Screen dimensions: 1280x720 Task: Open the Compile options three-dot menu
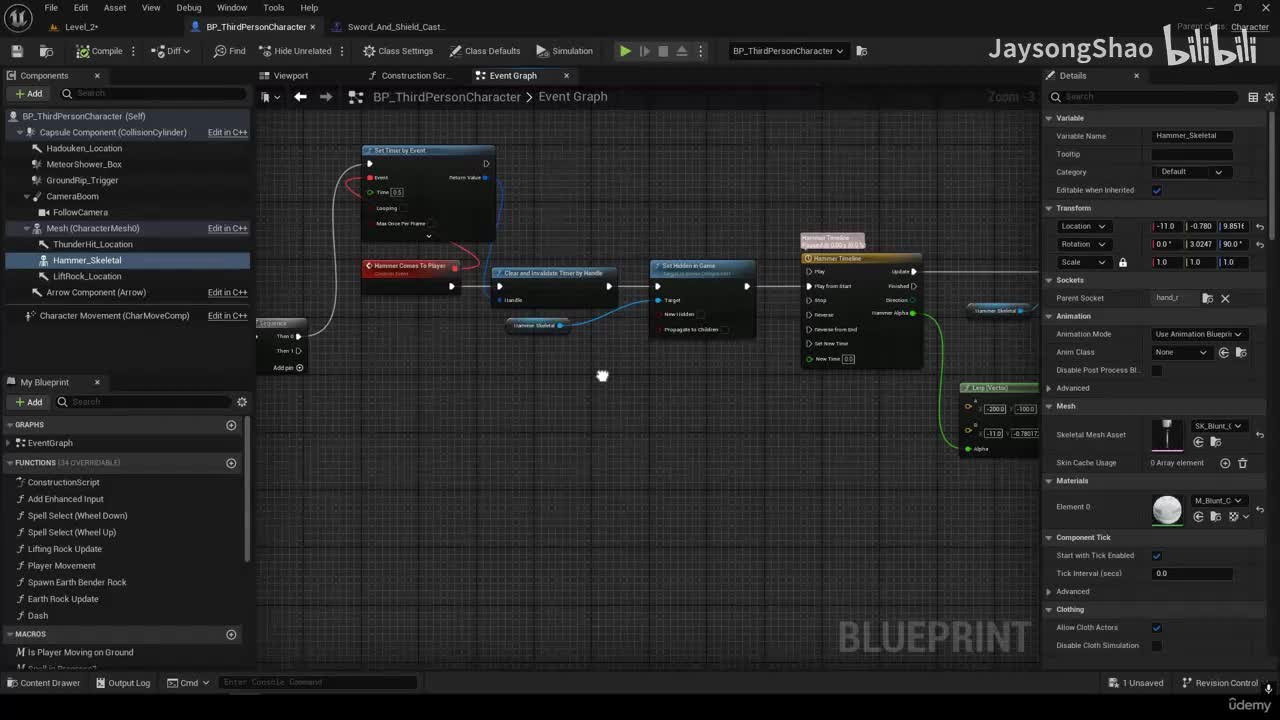point(133,51)
